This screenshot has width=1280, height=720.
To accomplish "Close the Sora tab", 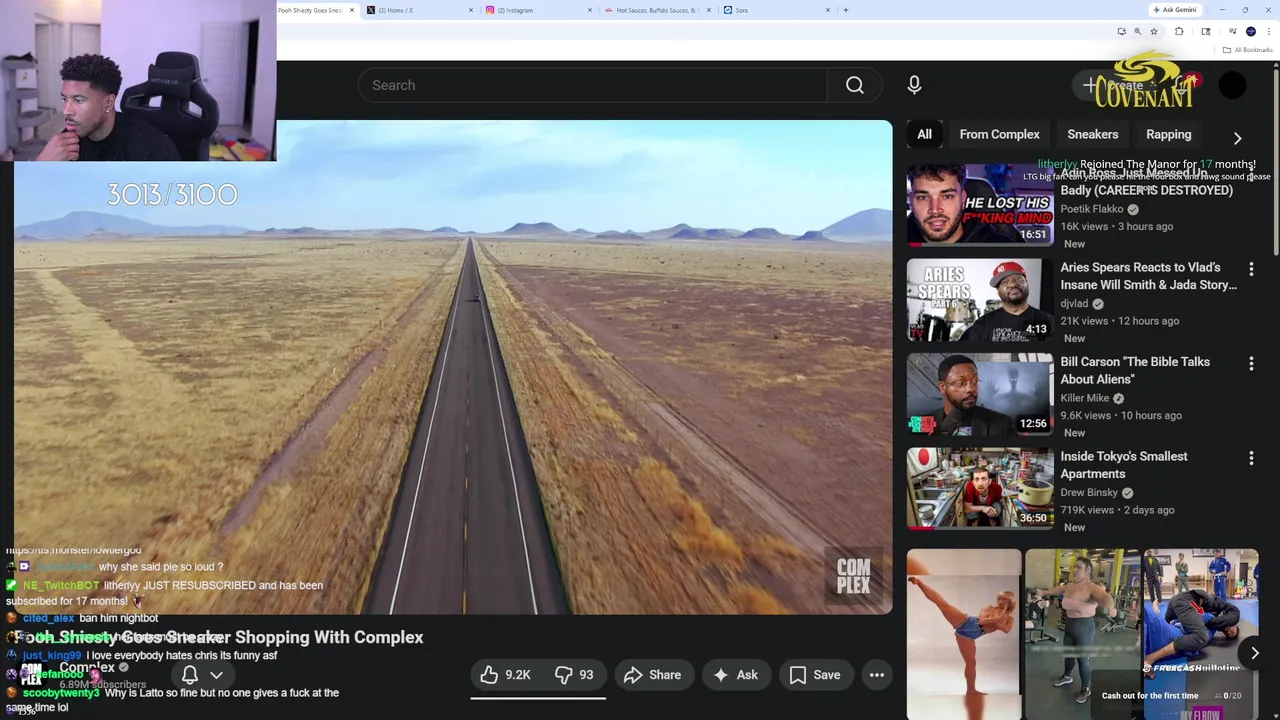I will (828, 10).
